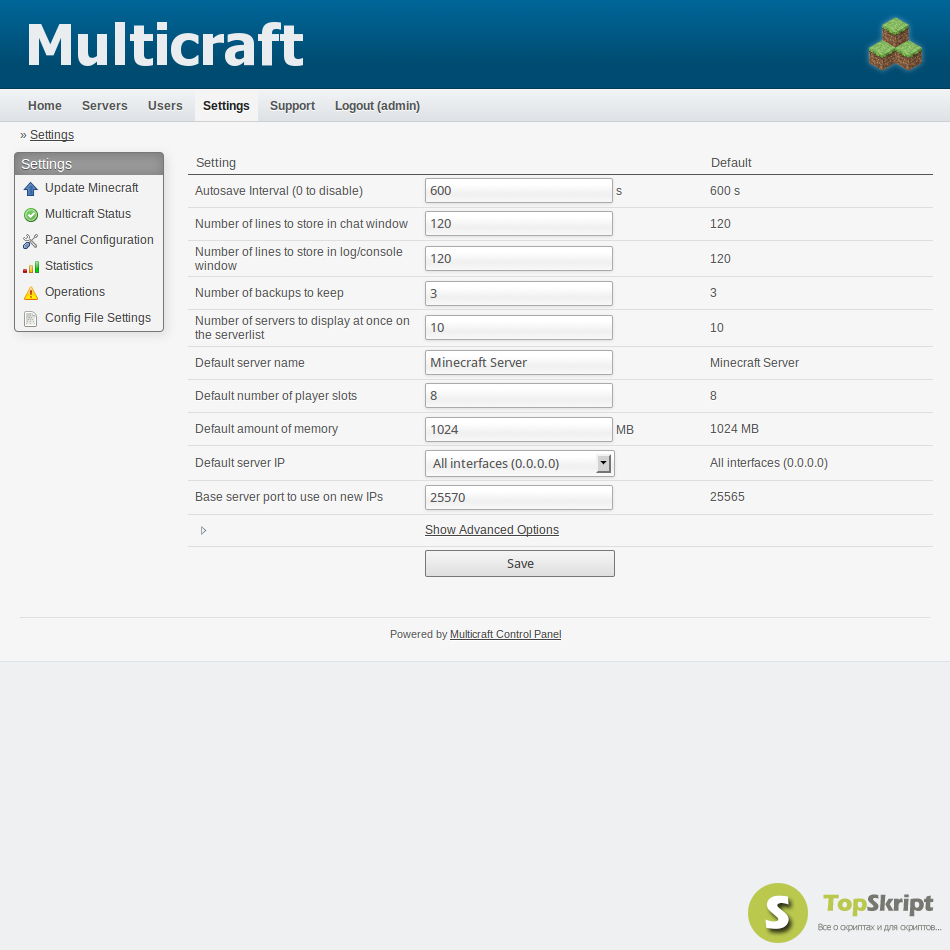Click Logout (admin) in the menu
This screenshot has height=950, width=950.
tap(377, 106)
